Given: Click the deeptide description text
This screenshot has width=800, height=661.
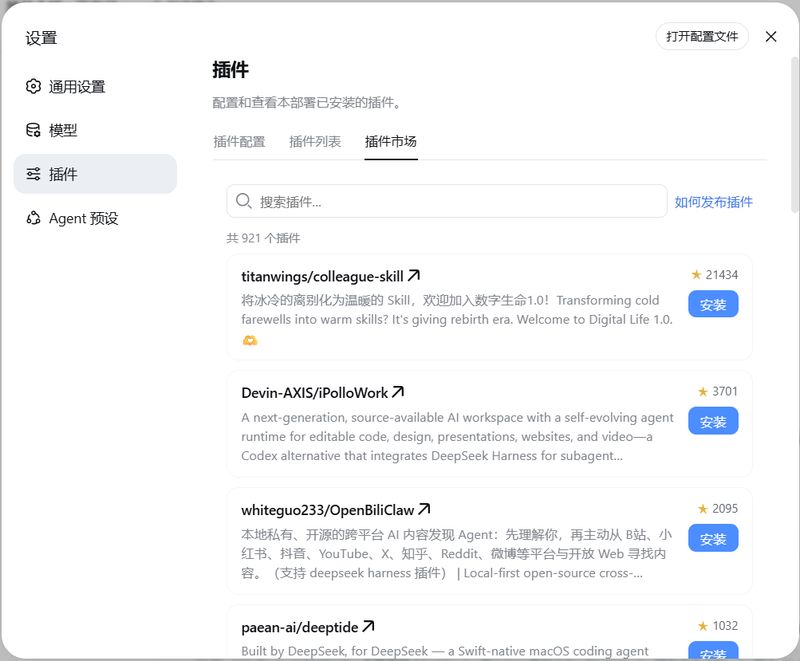Looking at the screenshot, I should tap(445, 651).
